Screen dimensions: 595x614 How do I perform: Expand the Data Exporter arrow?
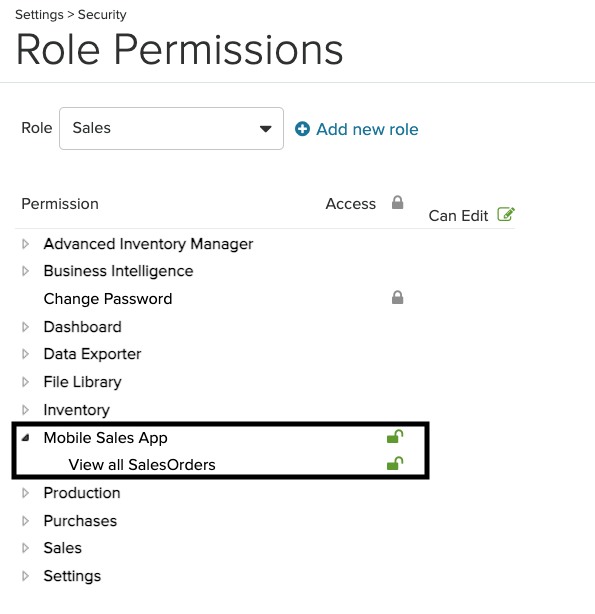[25, 354]
